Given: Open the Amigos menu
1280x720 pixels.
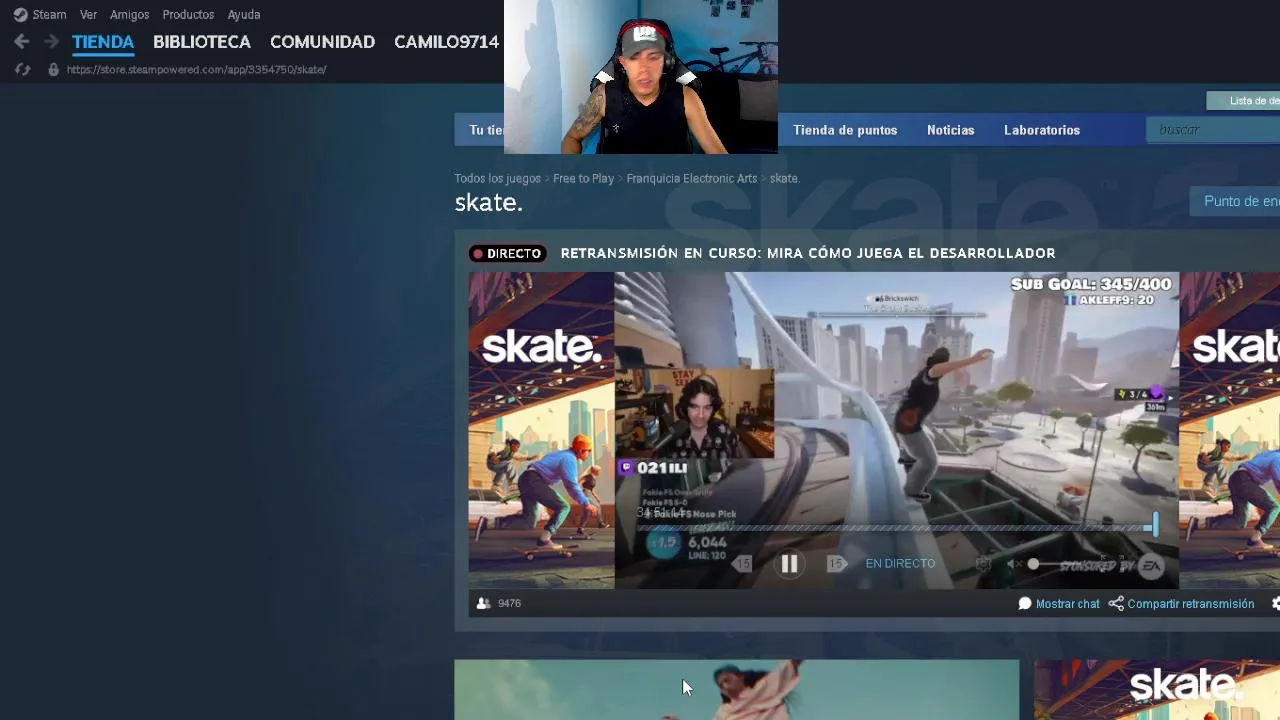Looking at the screenshot, I should click(x=129, y=15).
